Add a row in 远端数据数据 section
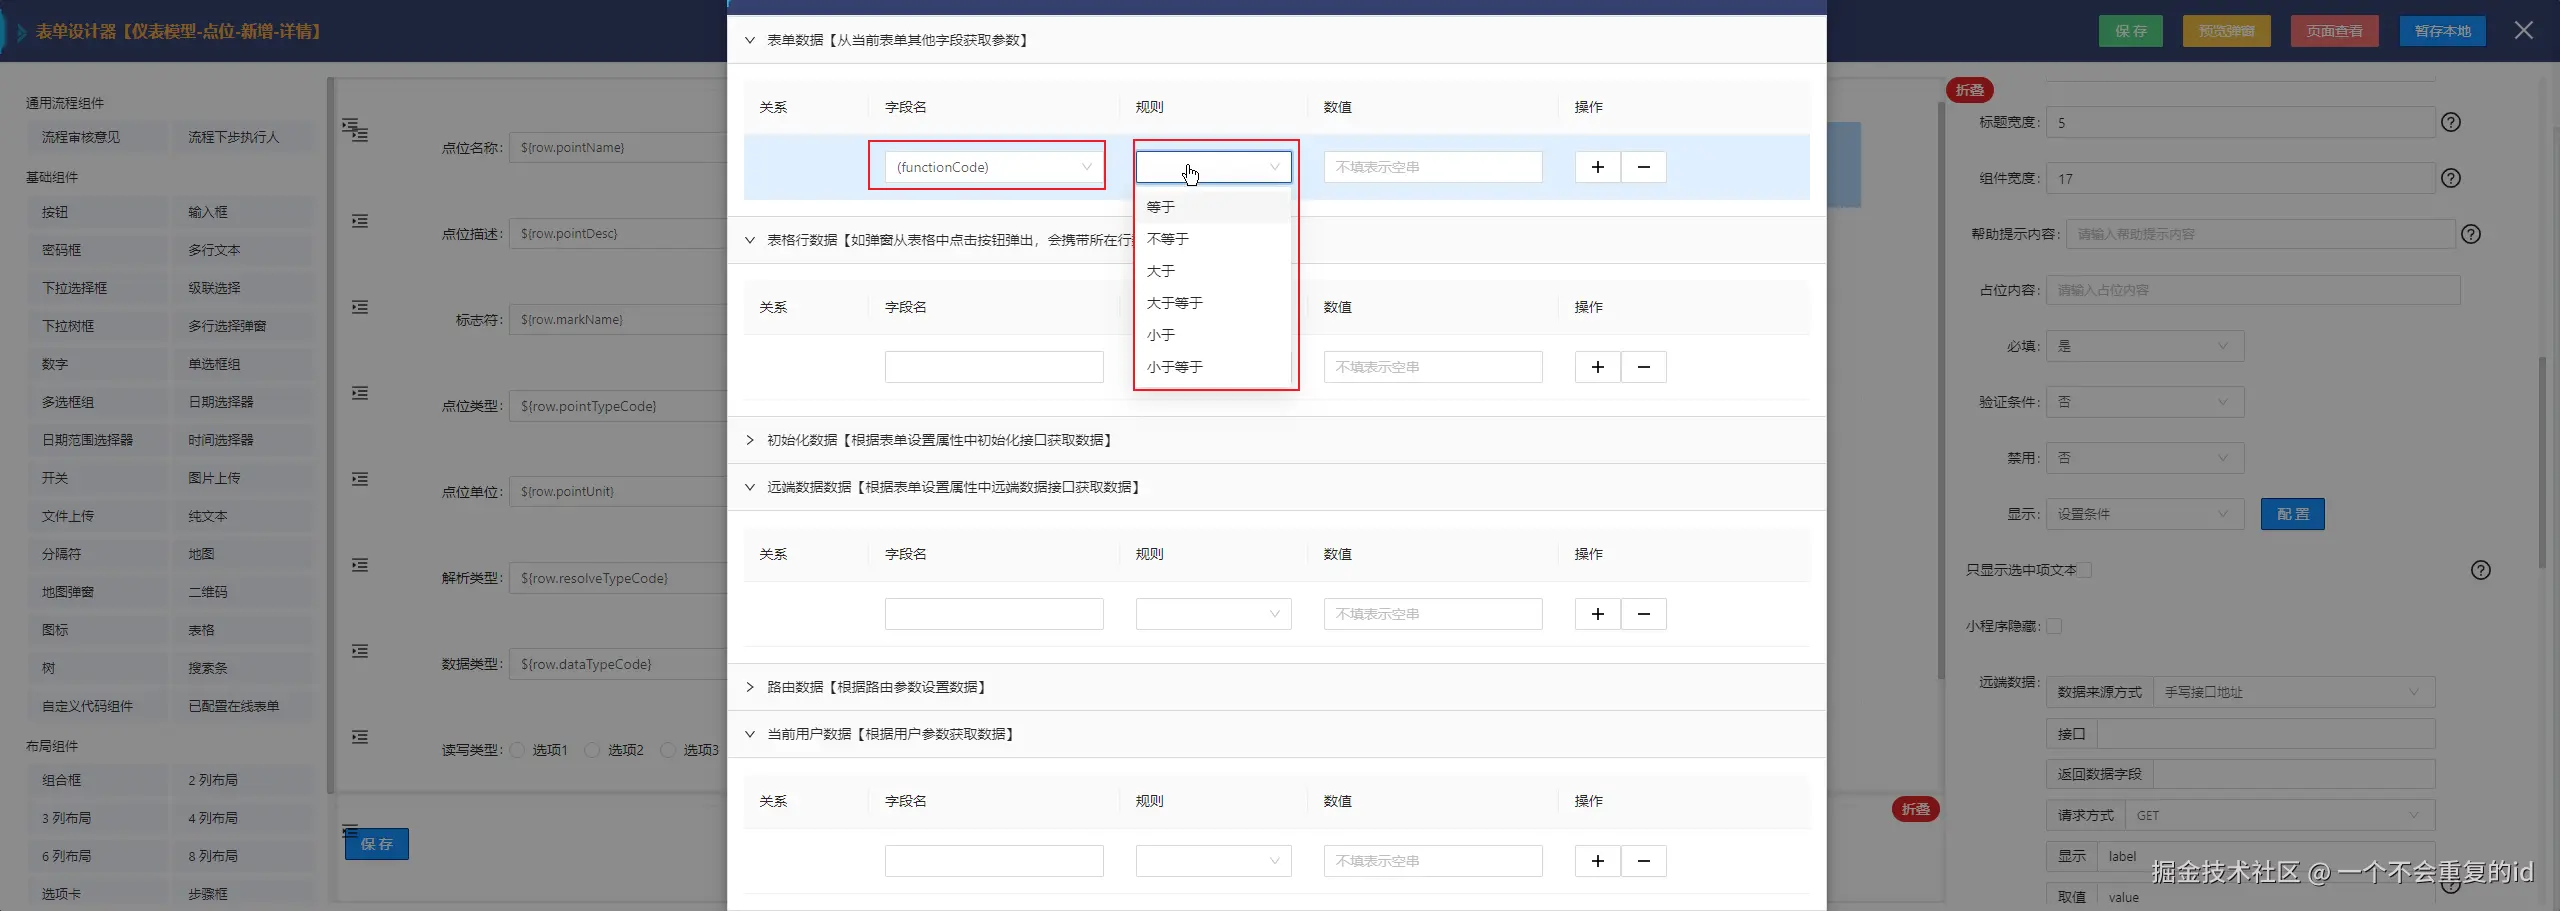 pyautogui.click(x=1597, y=614)
